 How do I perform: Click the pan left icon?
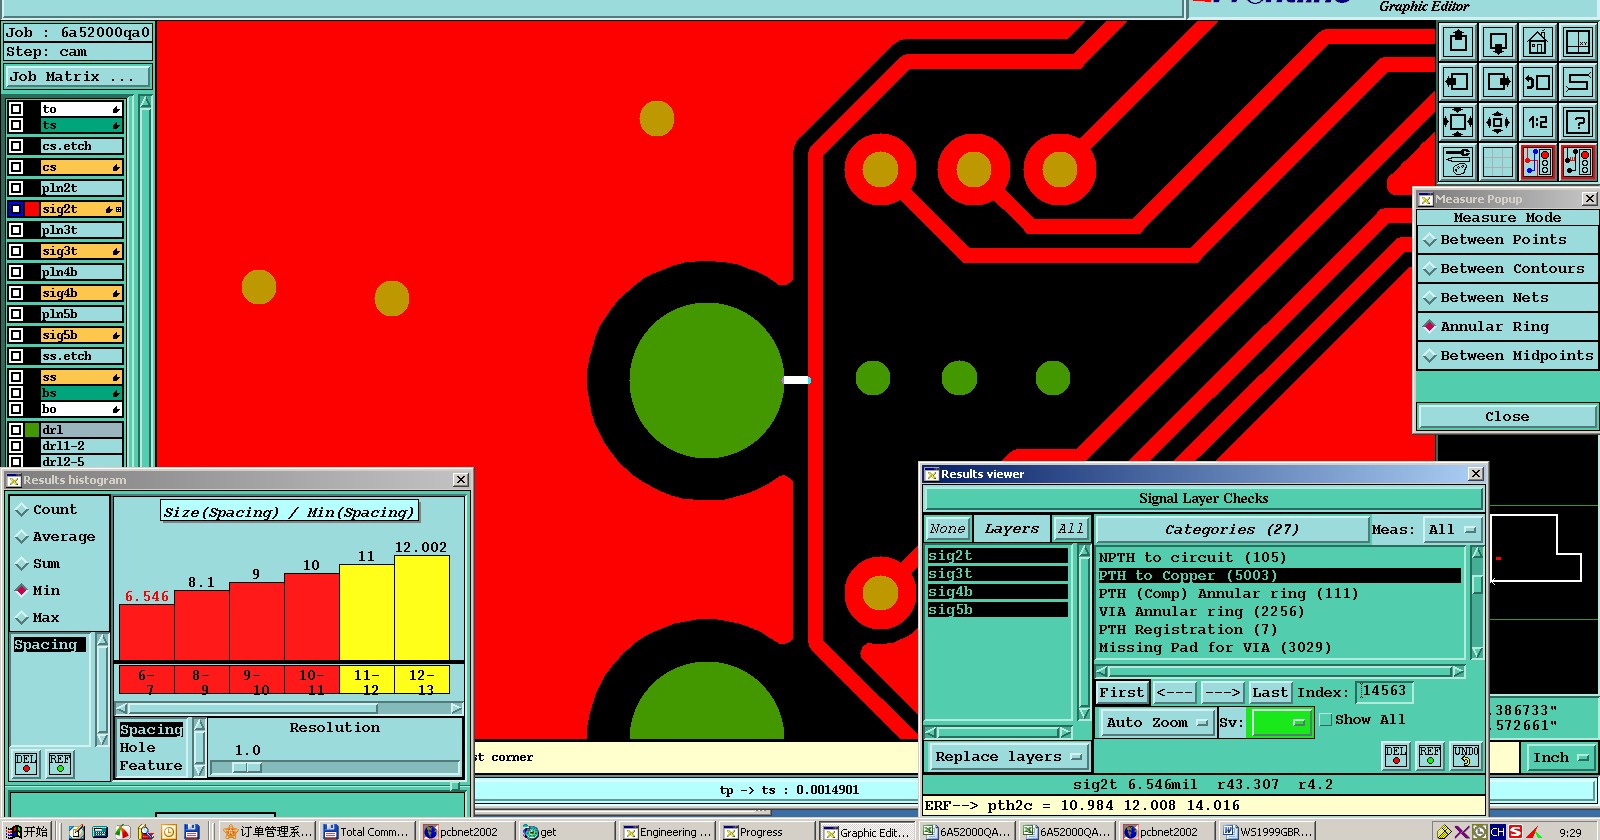(1458, 82)
